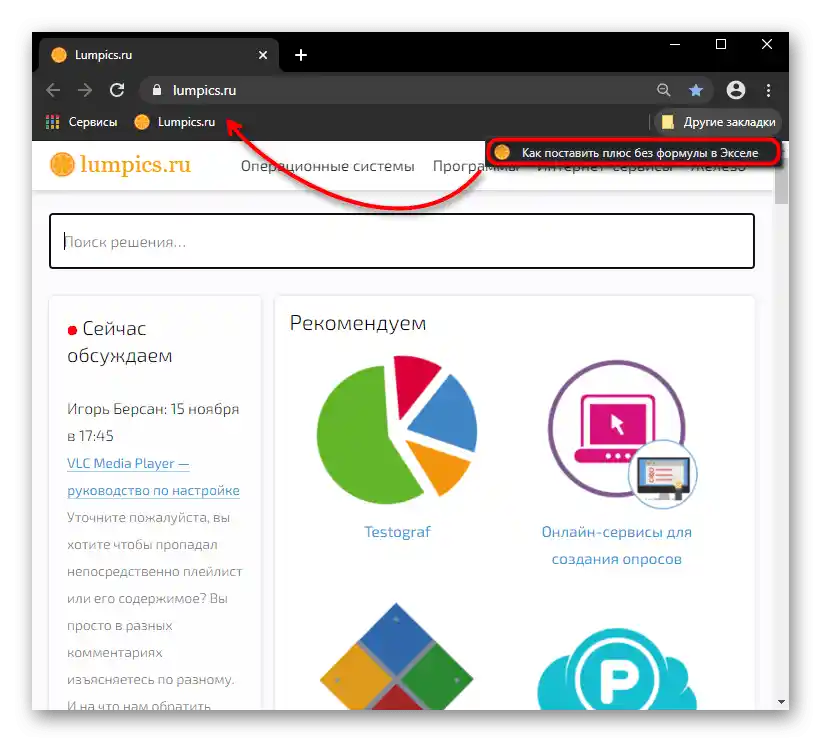Open the zoom magnifier in the address bar
This screenshot has height=742, width=821.
pyautogui.click(x=663, y=90)
